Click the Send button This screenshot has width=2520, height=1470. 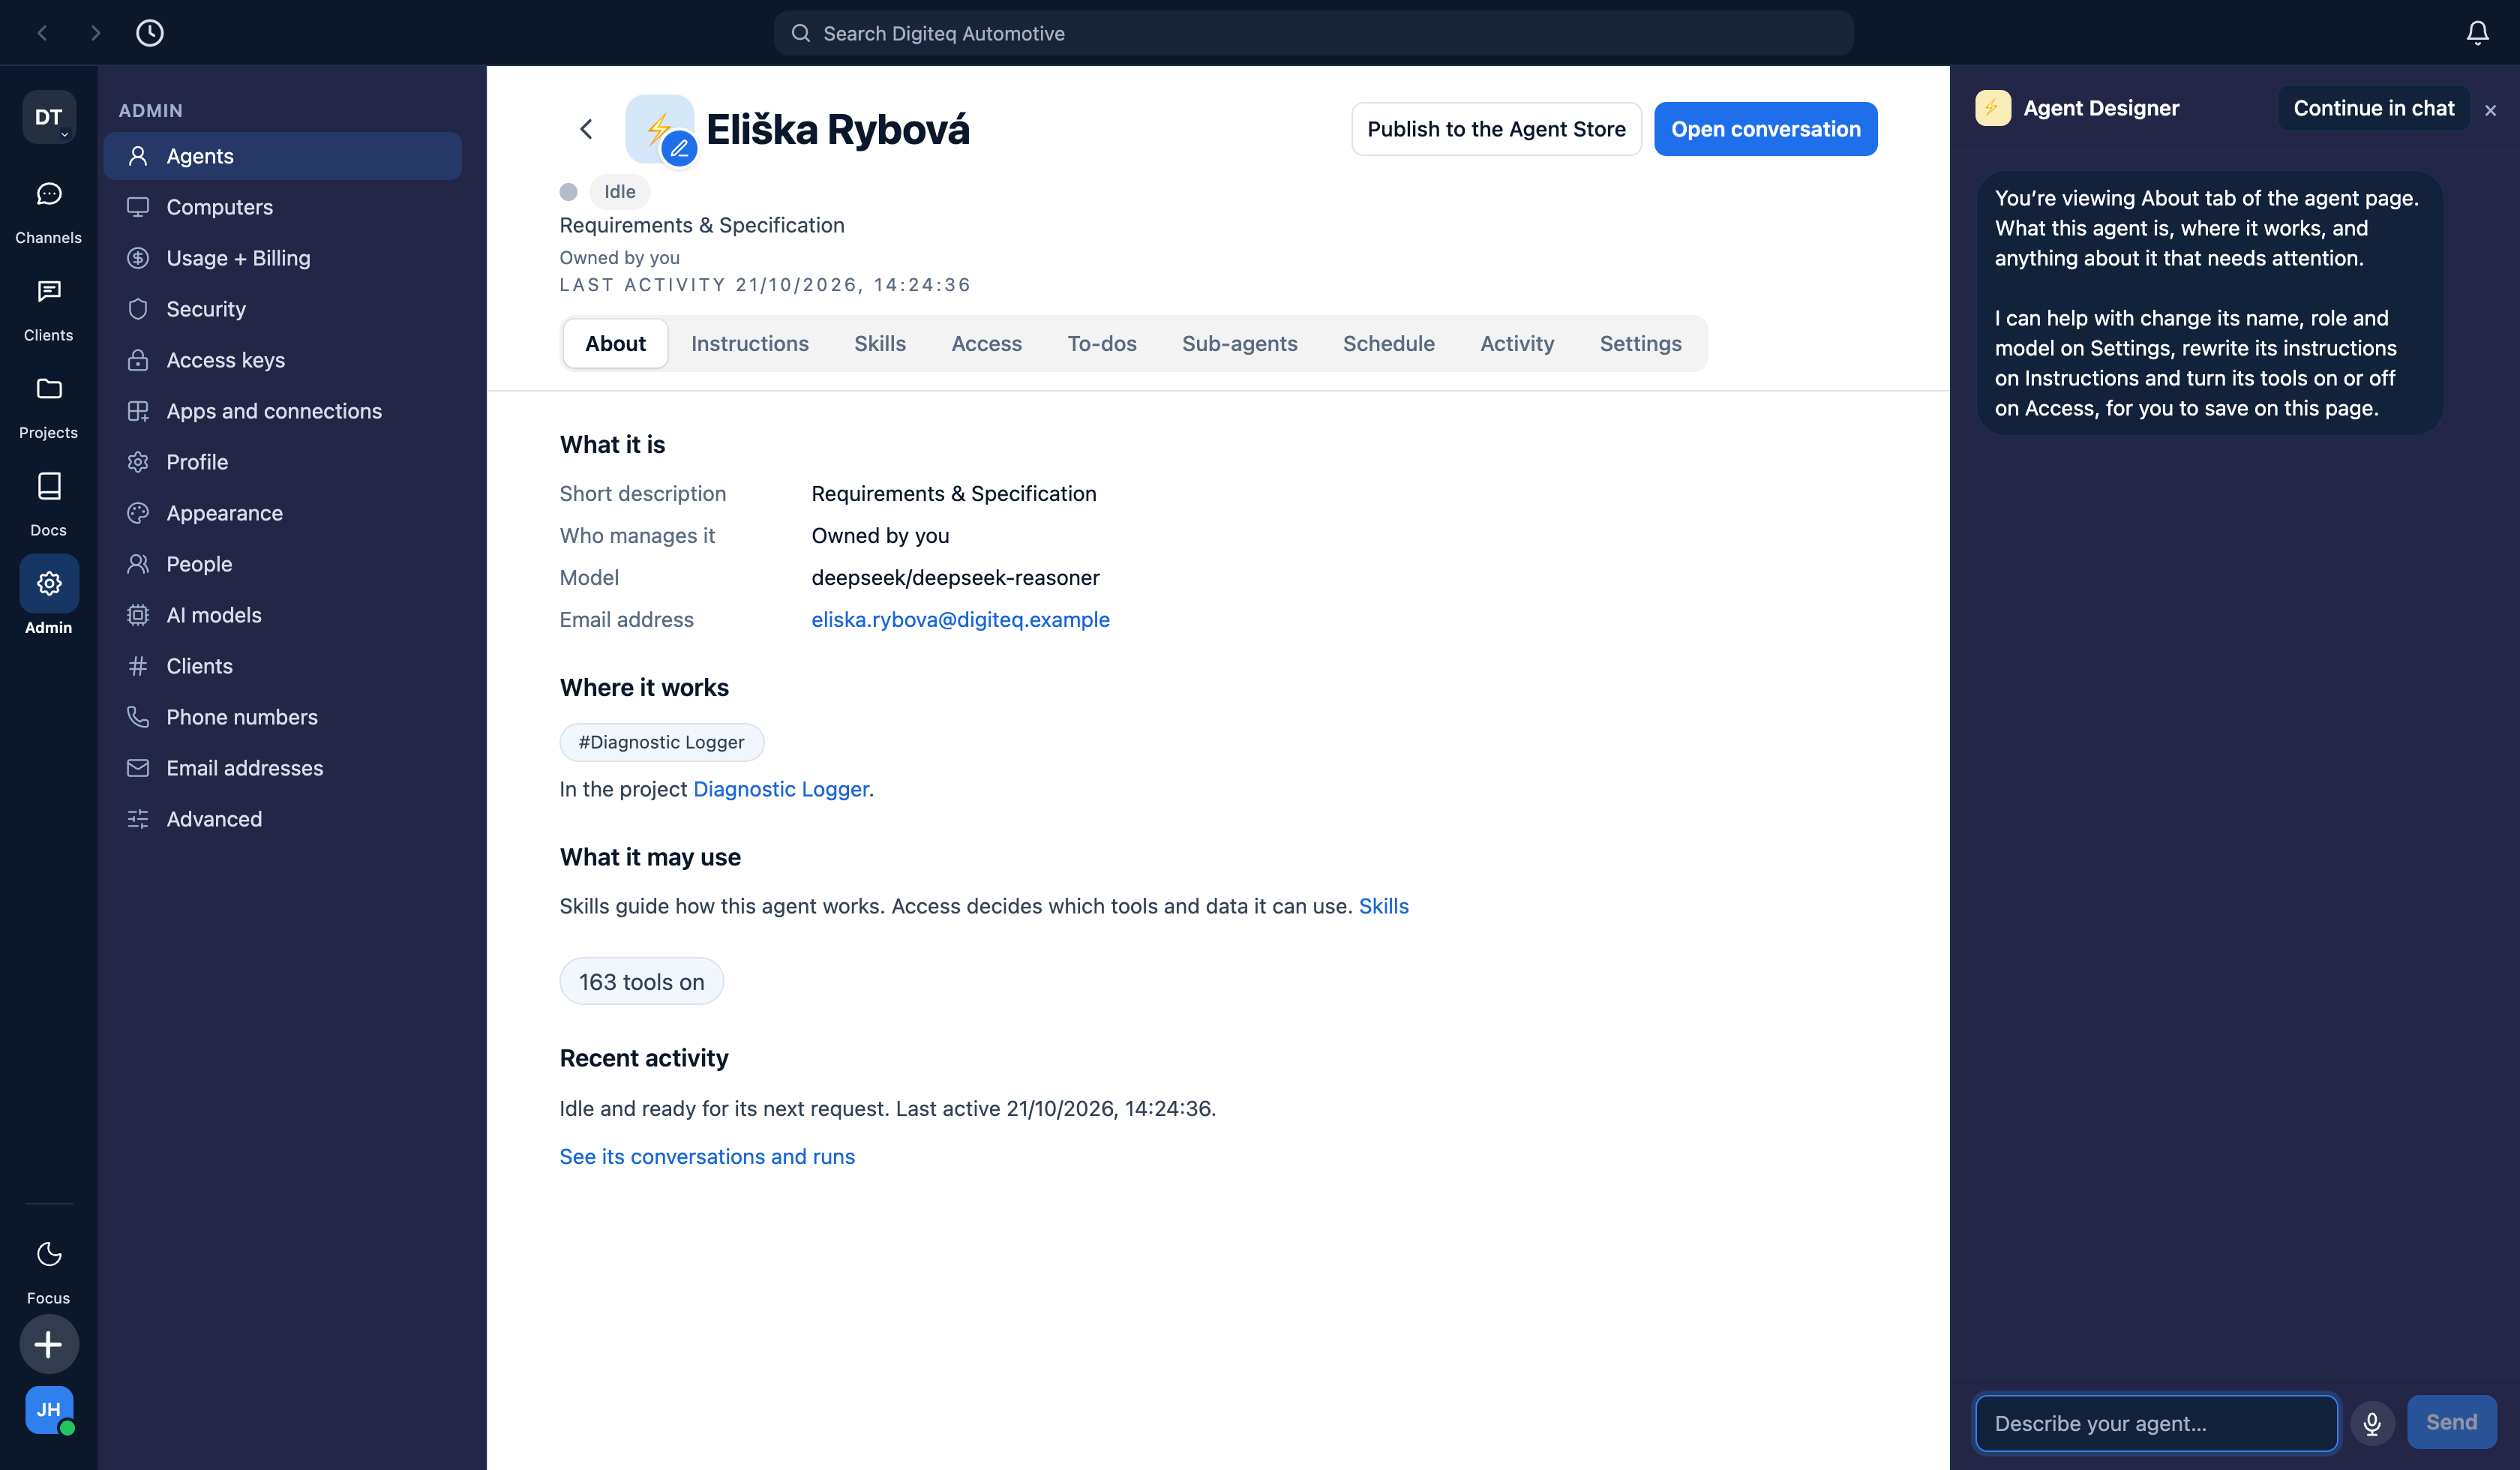pos(2451,1422)
